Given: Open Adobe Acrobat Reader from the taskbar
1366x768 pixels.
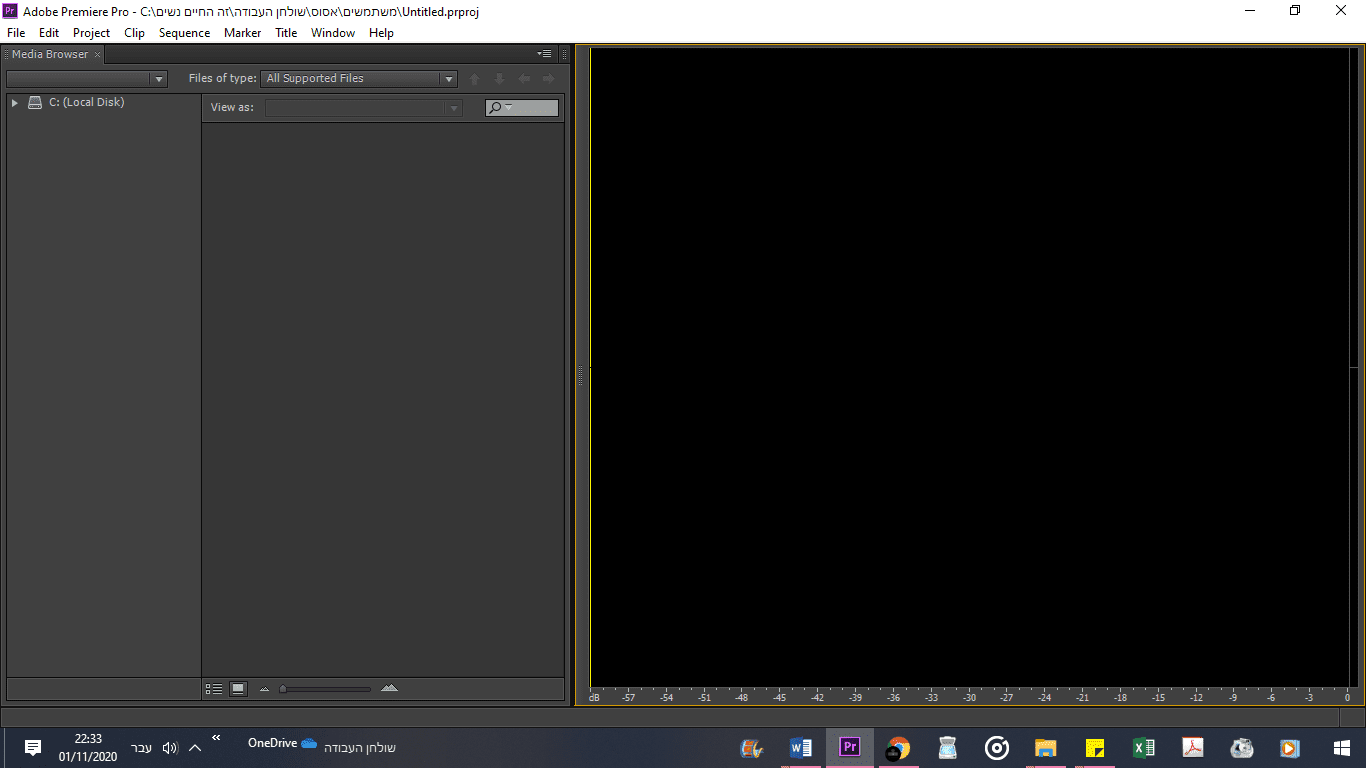Looking at the screenshot, I should (x=1192, y=748).
